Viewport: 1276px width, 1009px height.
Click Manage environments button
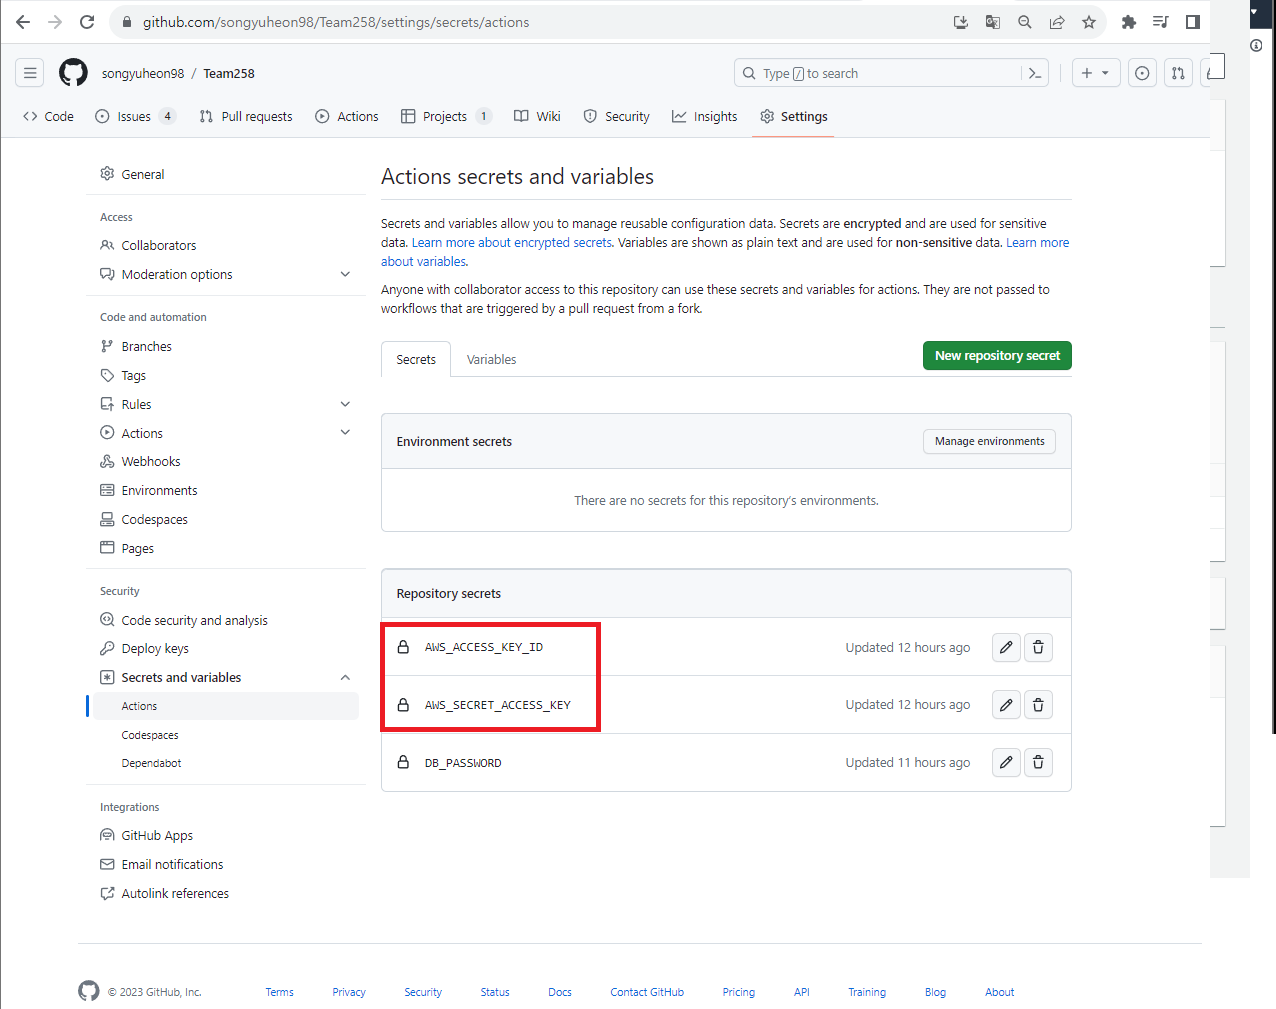click(989, 441)
